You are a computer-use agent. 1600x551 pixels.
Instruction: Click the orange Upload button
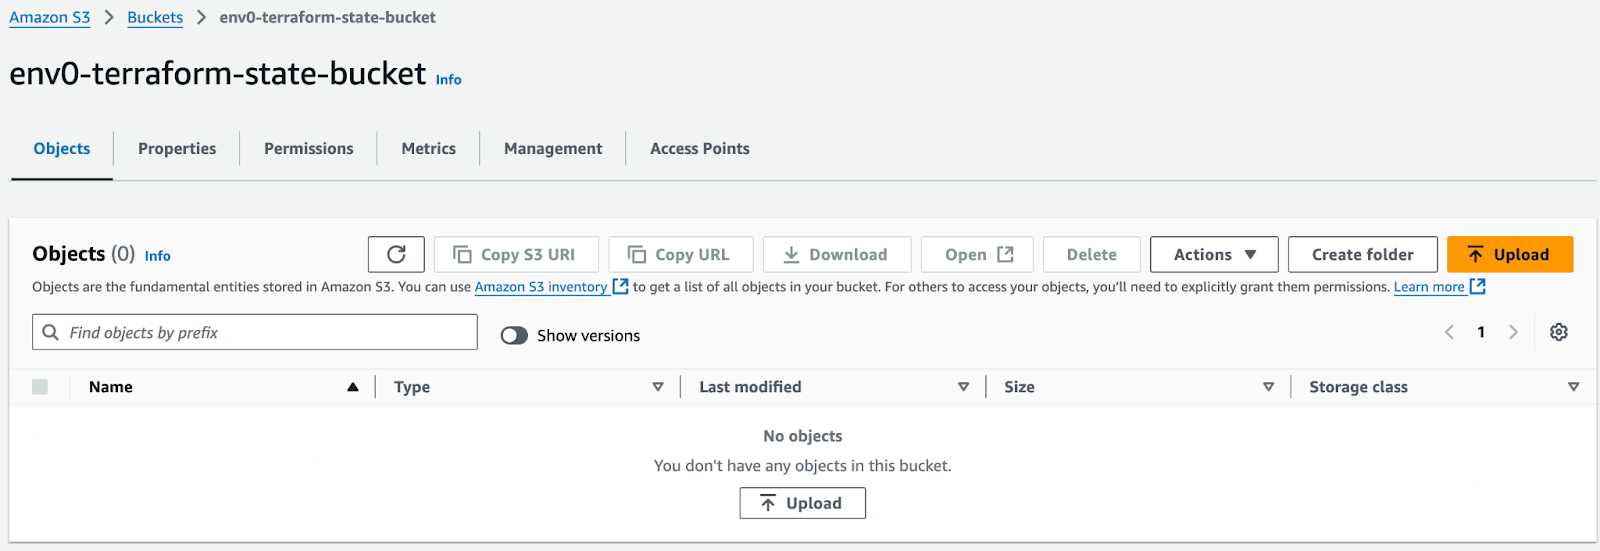pyautogui.click(x=1510, y=254)
